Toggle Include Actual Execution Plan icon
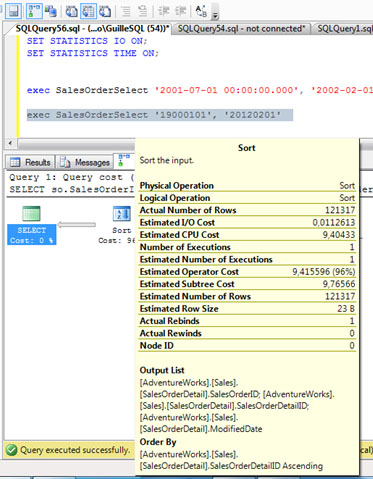This screenshot has width=373, height=479. click(34, 11)
